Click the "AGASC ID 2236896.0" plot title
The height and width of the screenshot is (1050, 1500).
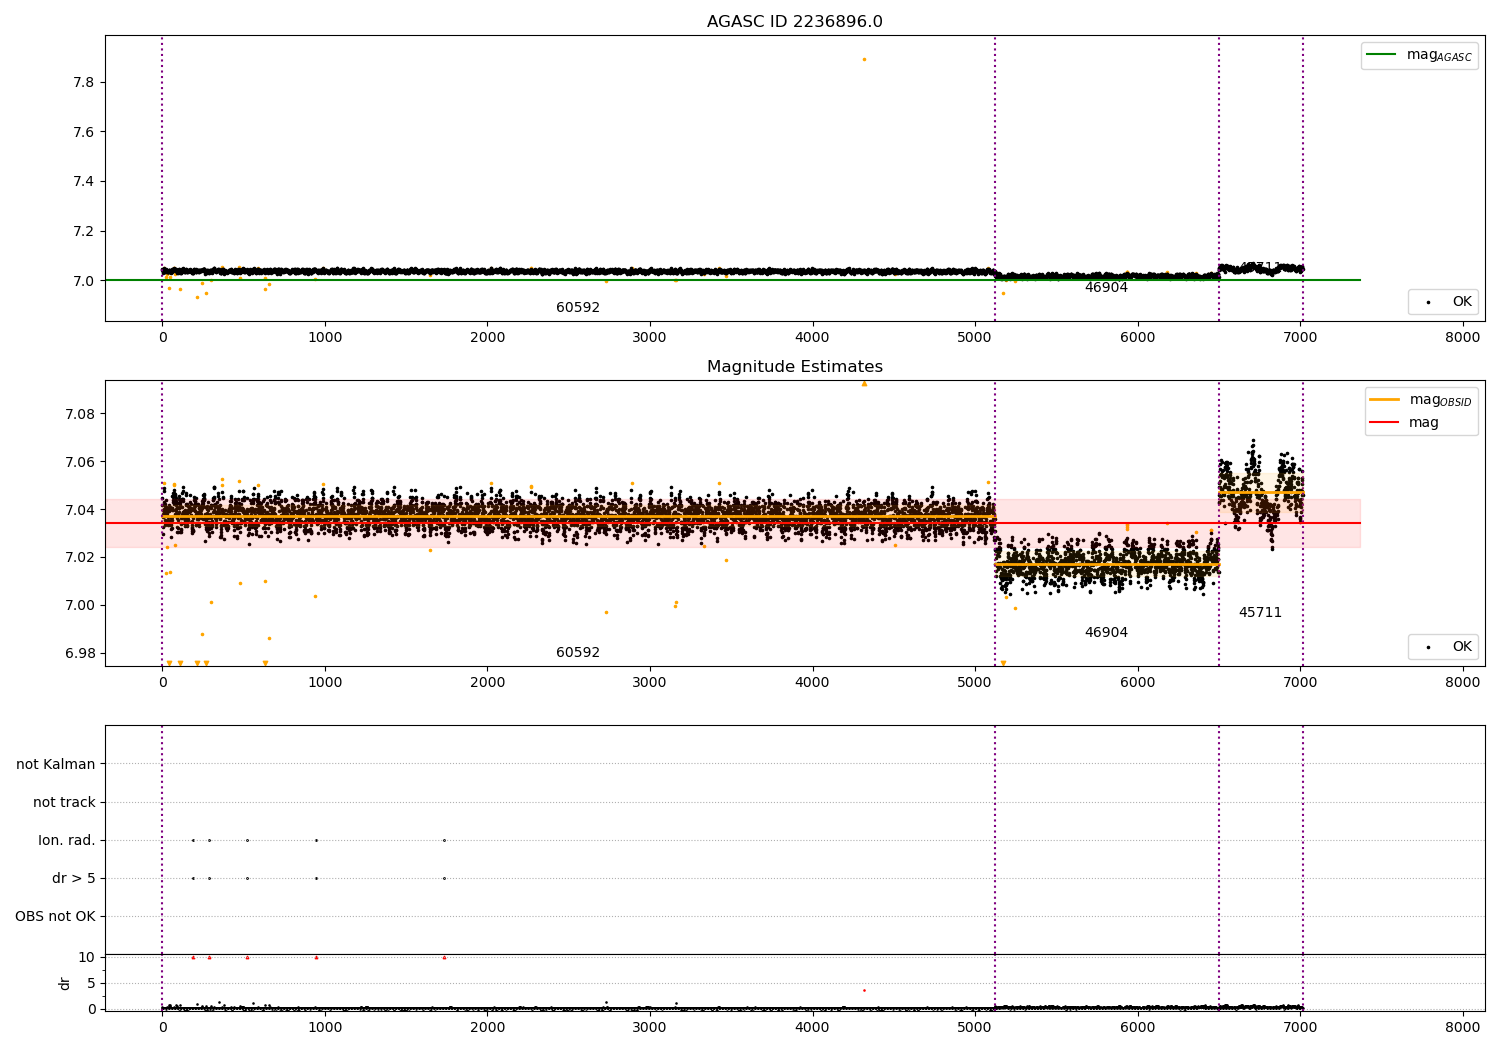click(x=794, y=22)
